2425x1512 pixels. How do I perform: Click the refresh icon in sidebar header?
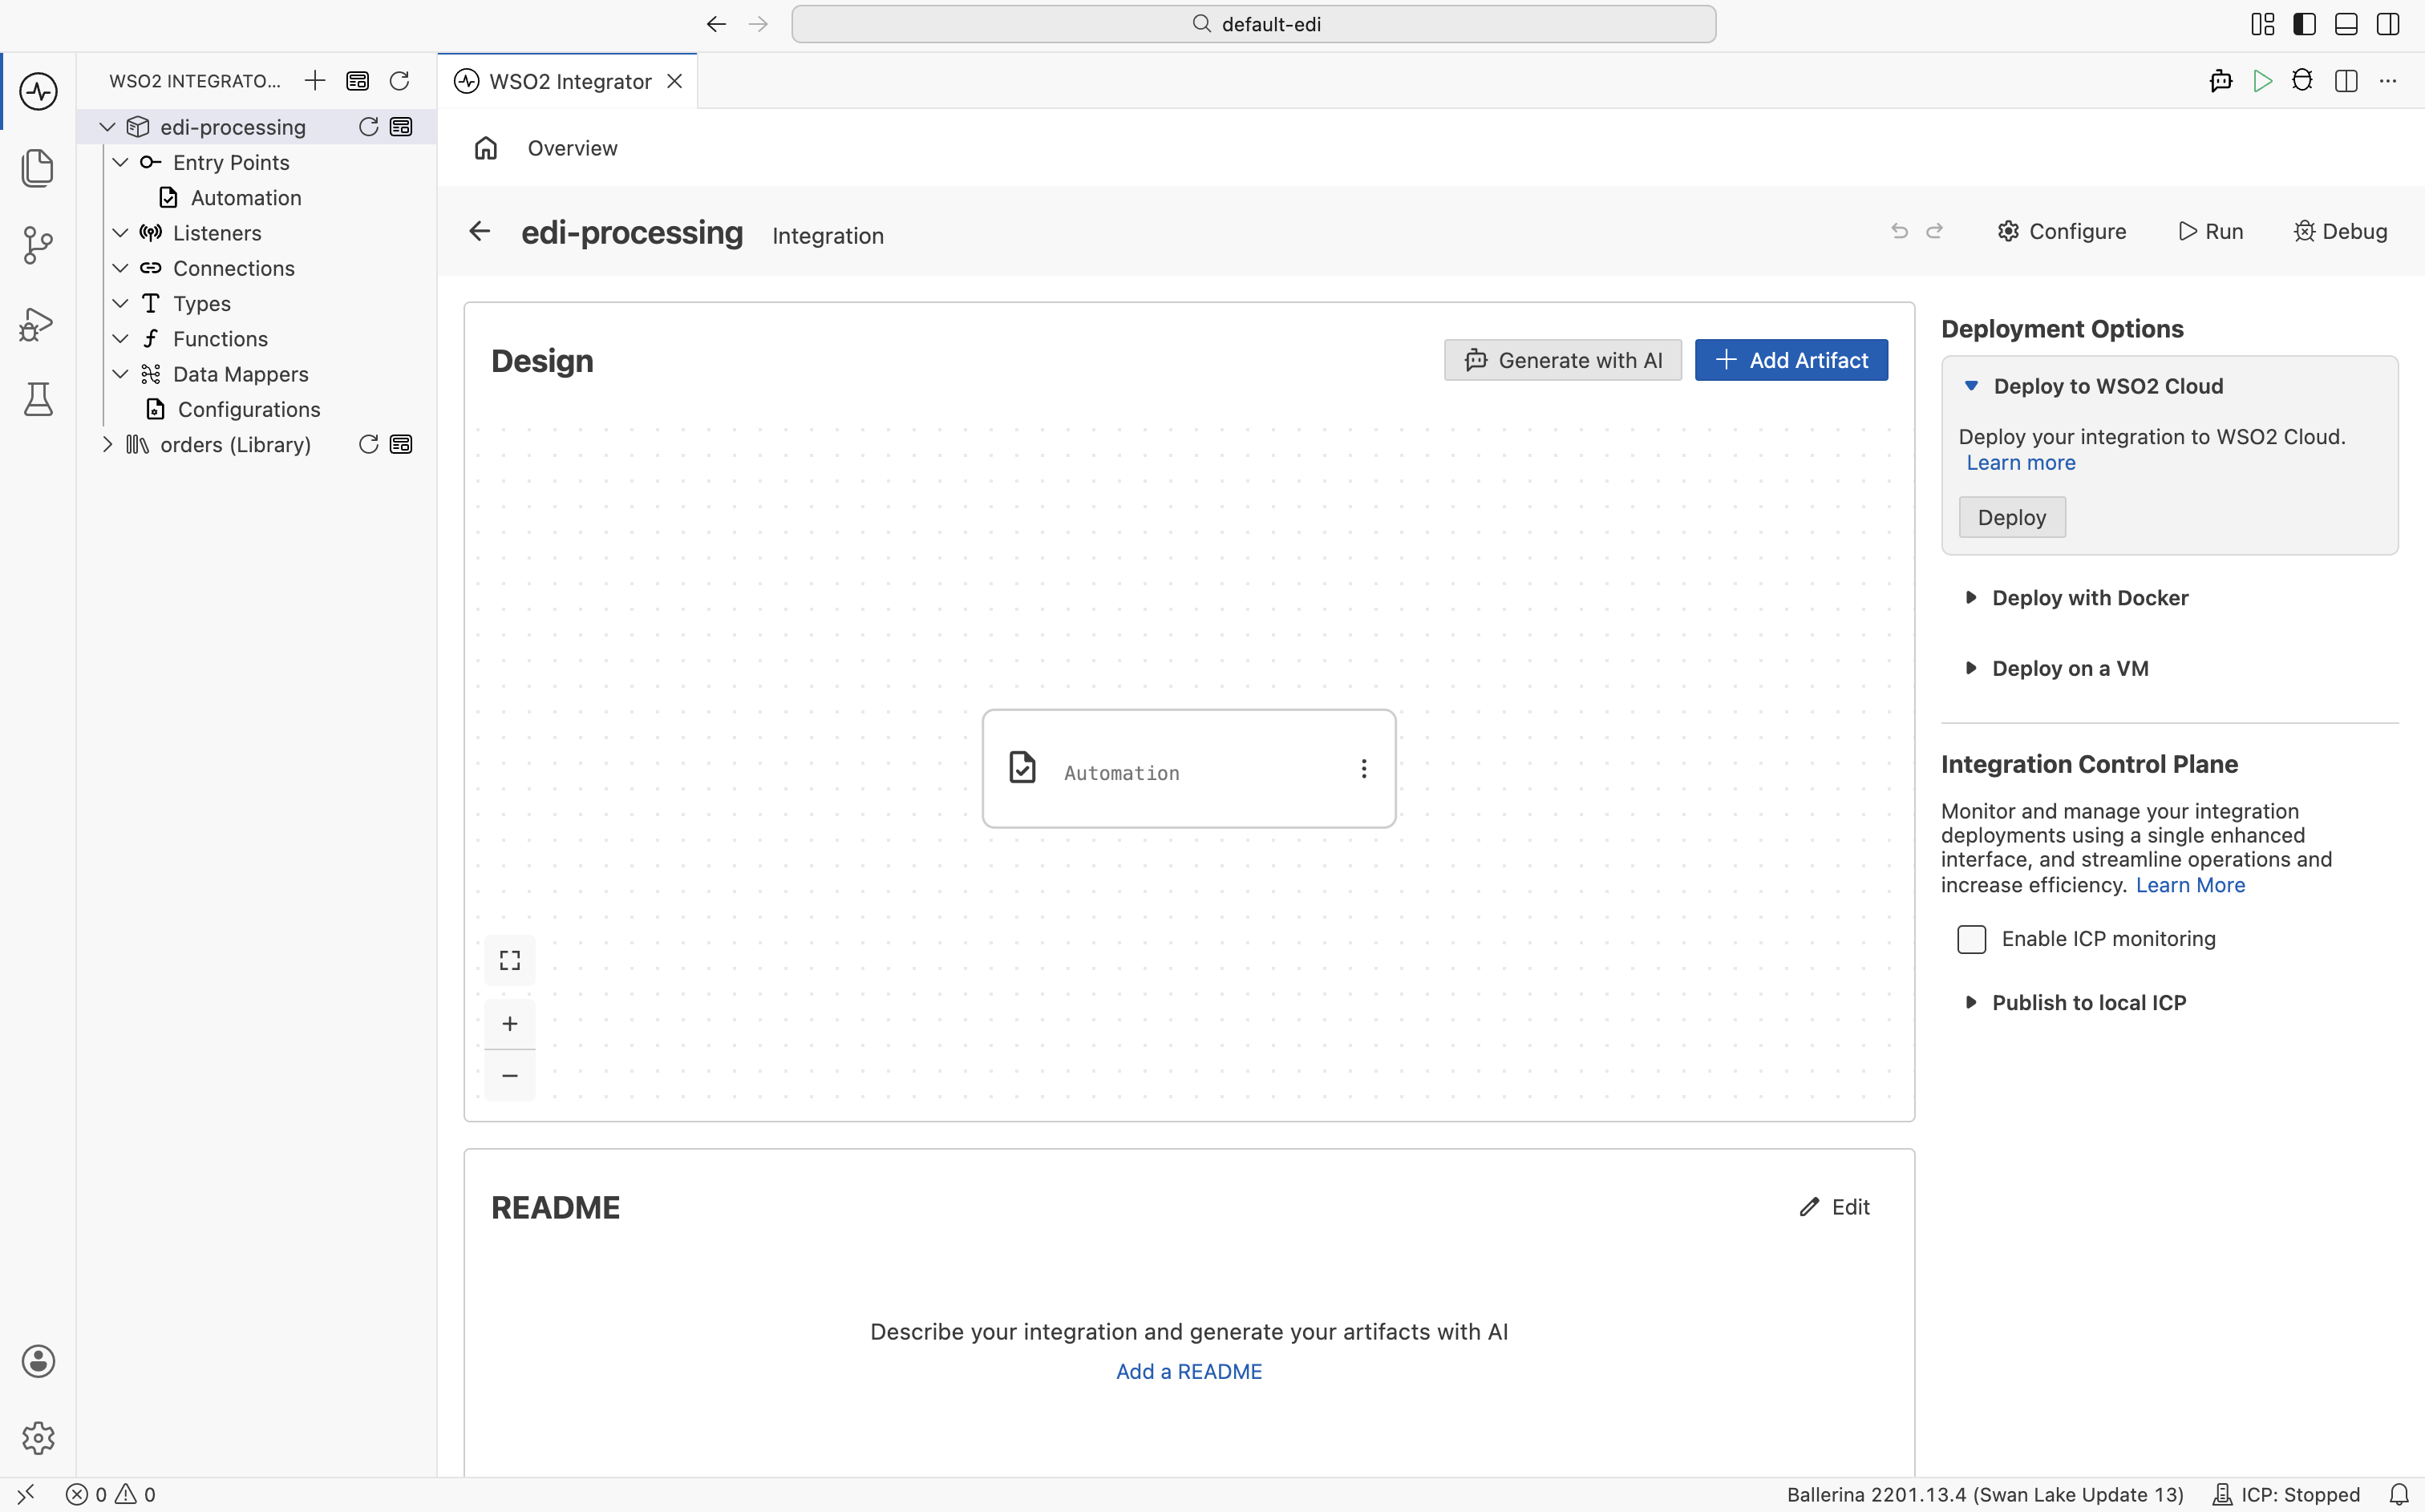pos(399,81)
